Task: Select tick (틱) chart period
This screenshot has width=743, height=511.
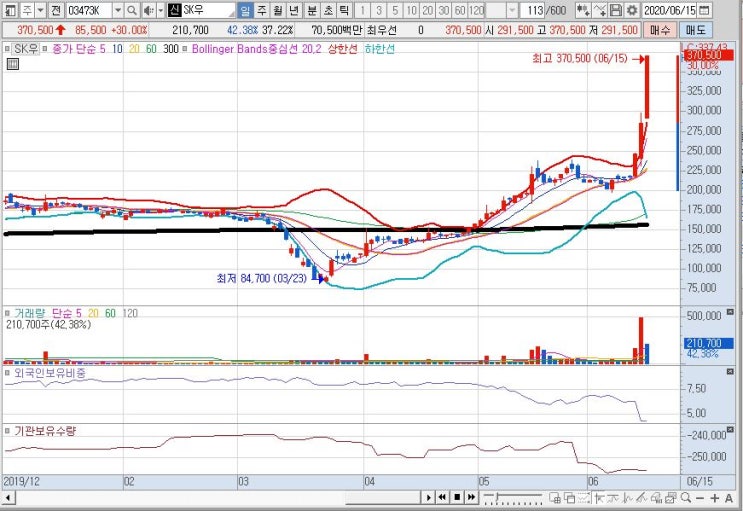Action: tap(344, 10)
